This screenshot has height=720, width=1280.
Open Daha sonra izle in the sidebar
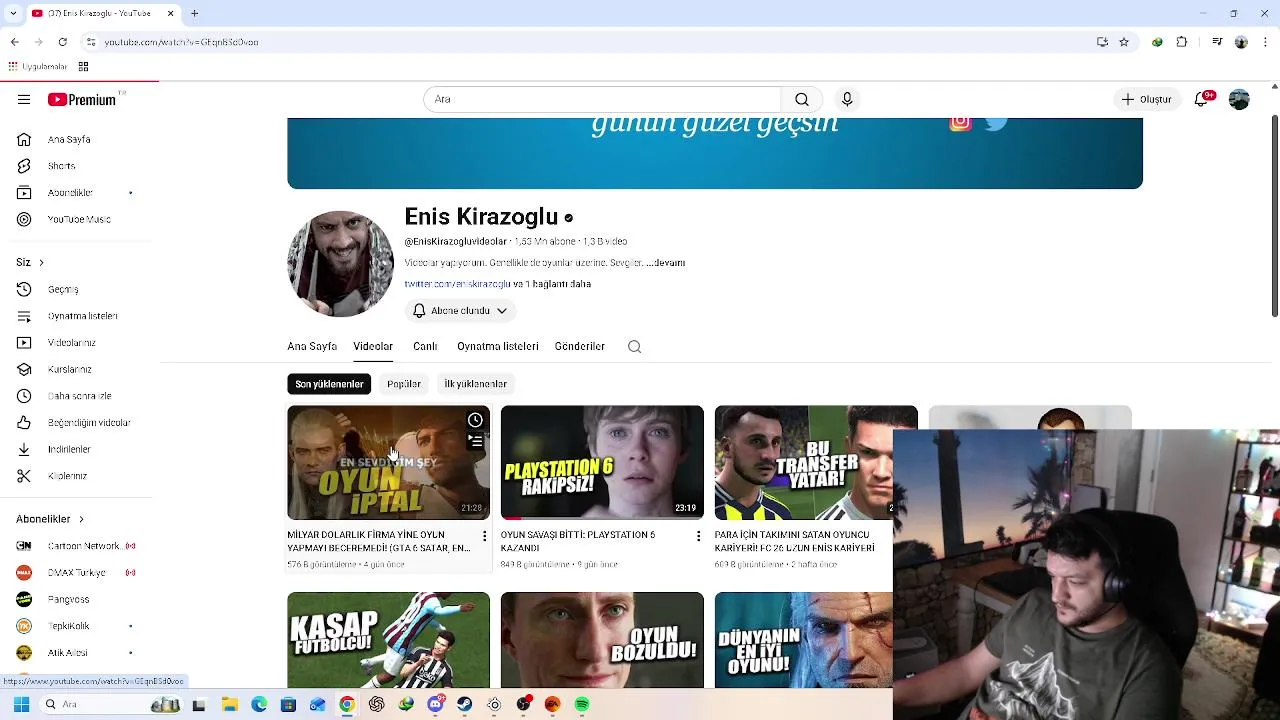click(80, 396)
